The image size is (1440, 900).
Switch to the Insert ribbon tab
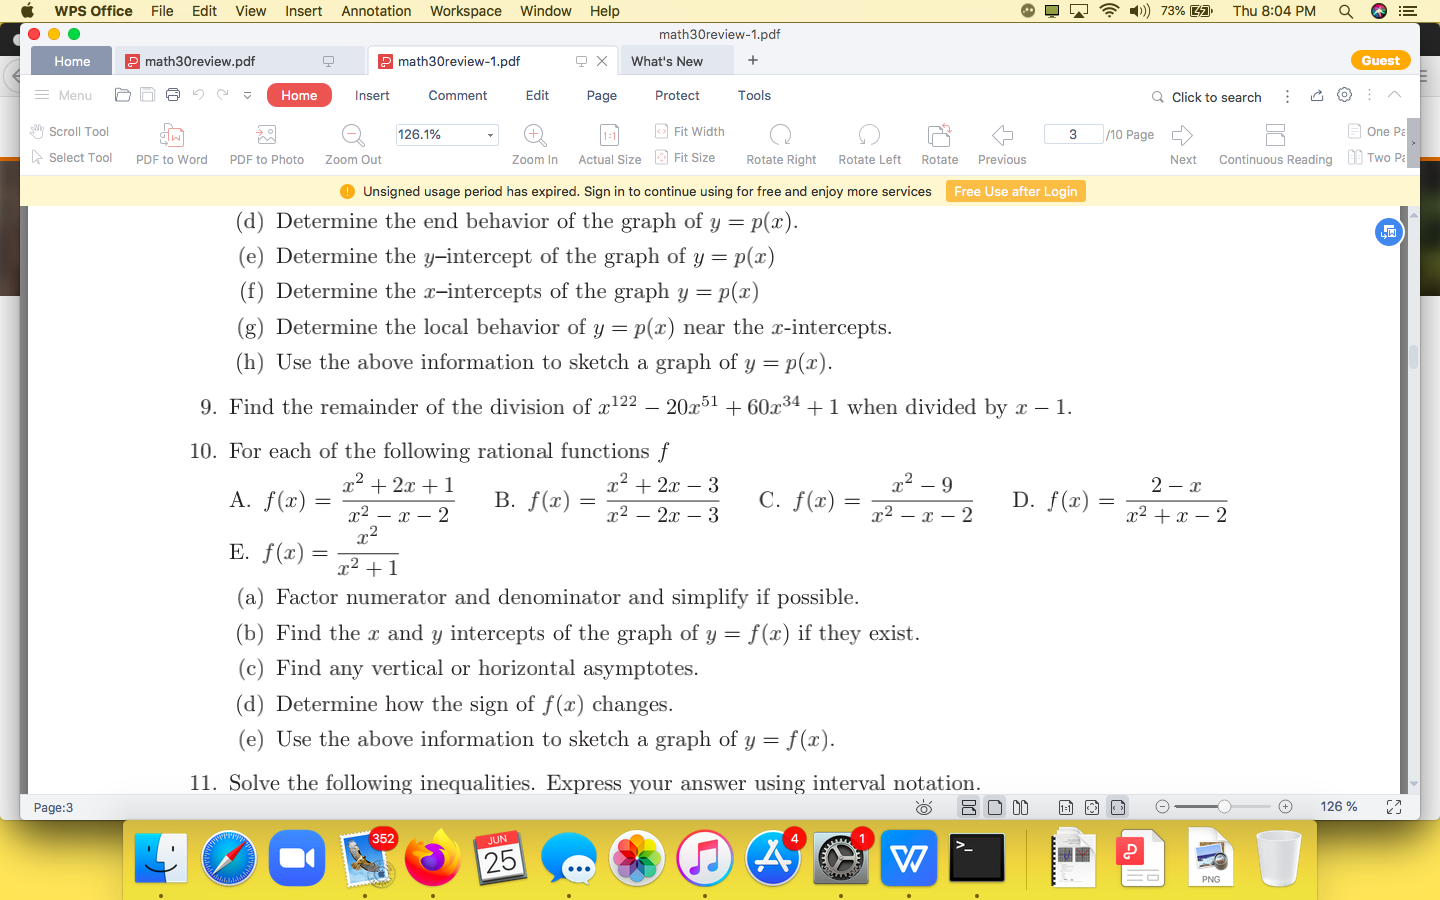click(x=371, y=95)
